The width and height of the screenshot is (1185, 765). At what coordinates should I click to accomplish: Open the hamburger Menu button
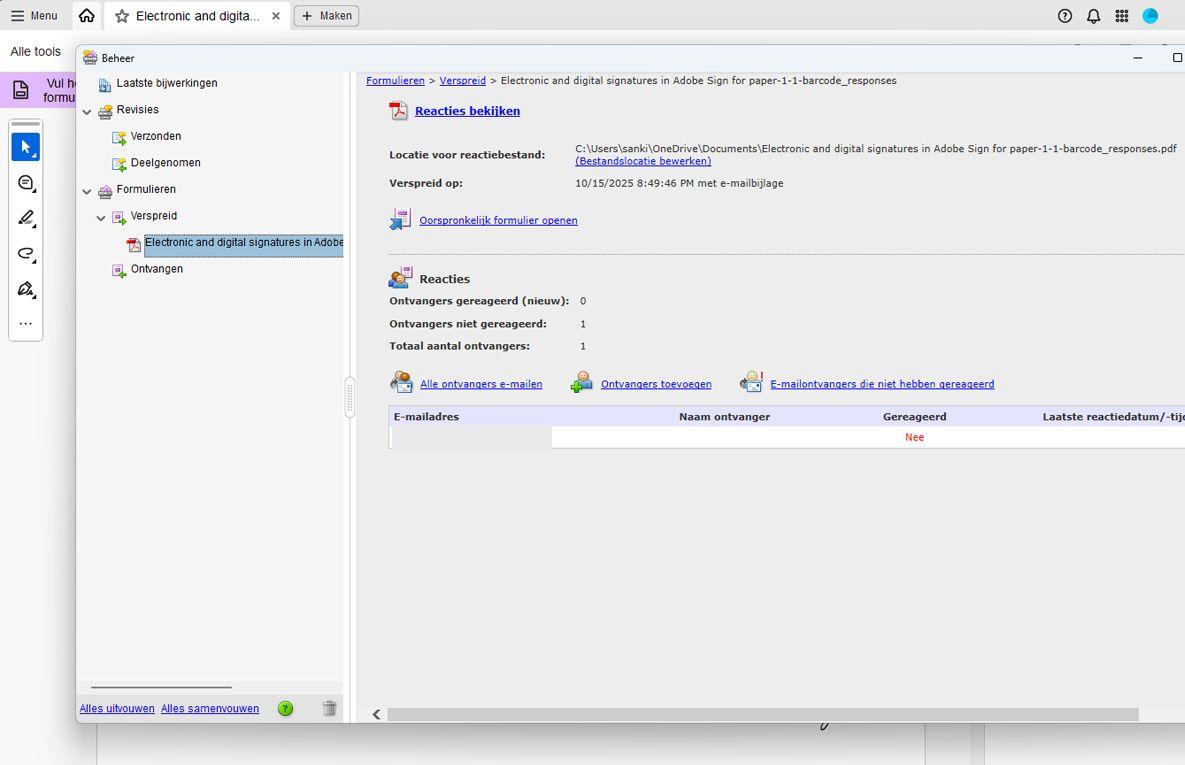pyautogui.click(x=34, y=16)
